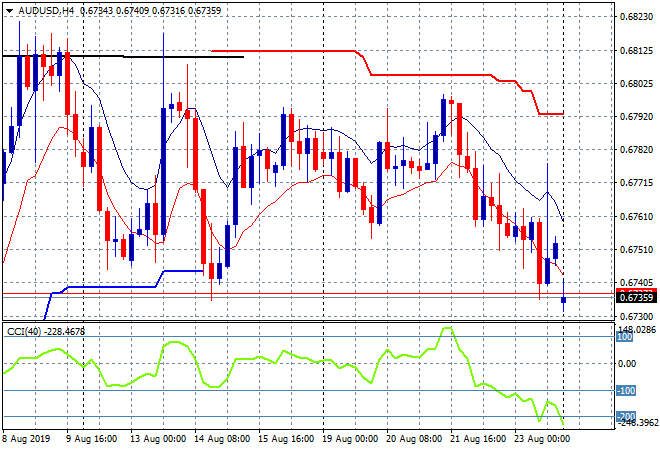Click the 0.67820 price scale label
This screenshot has width=660, height=450.
tap(636, 149)
